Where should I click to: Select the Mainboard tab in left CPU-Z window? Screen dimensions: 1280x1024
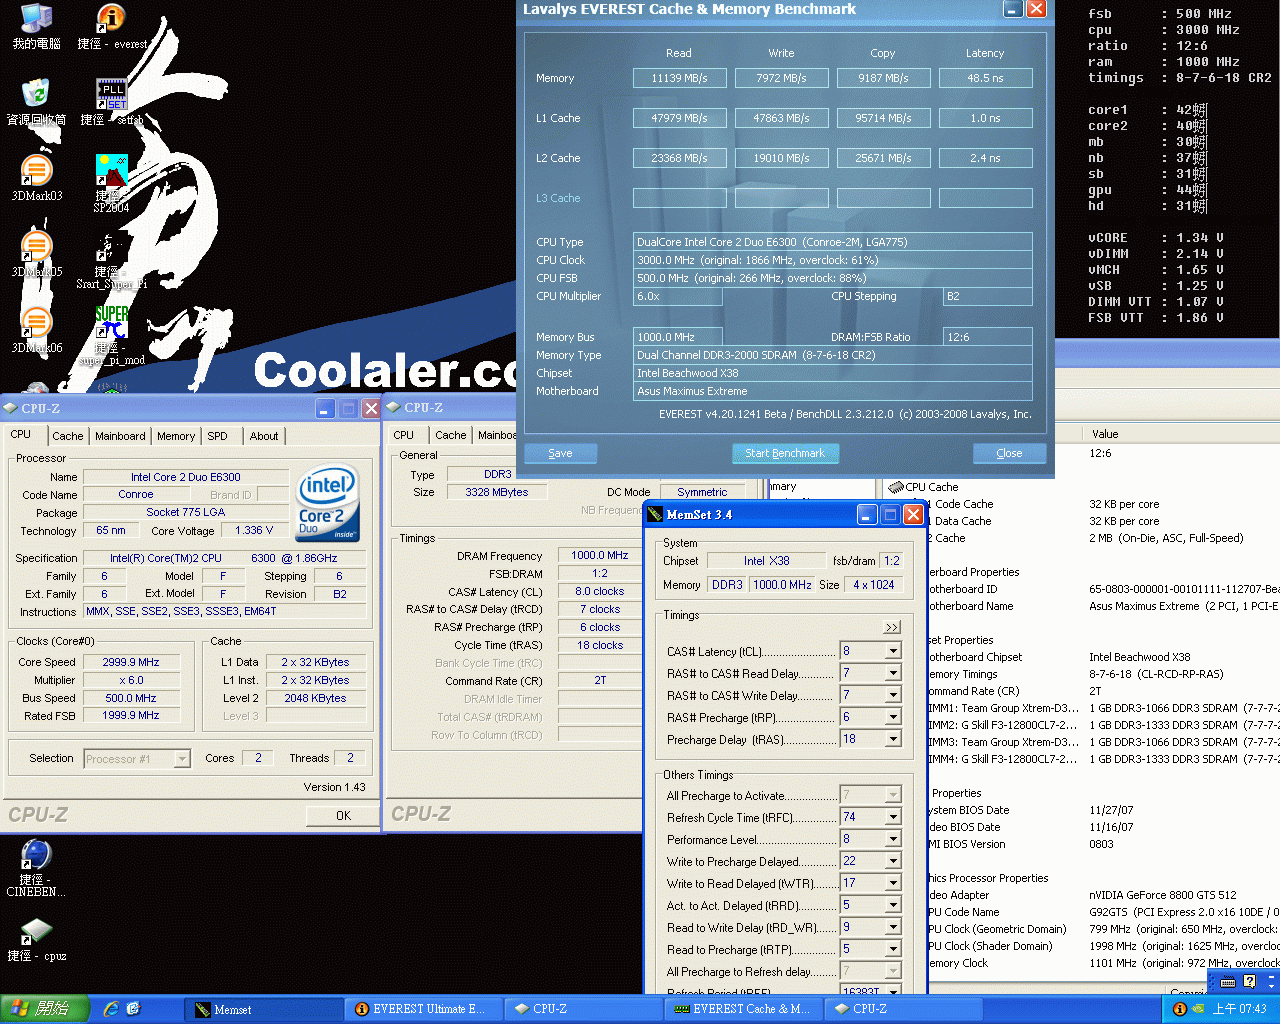pos(120,436)
